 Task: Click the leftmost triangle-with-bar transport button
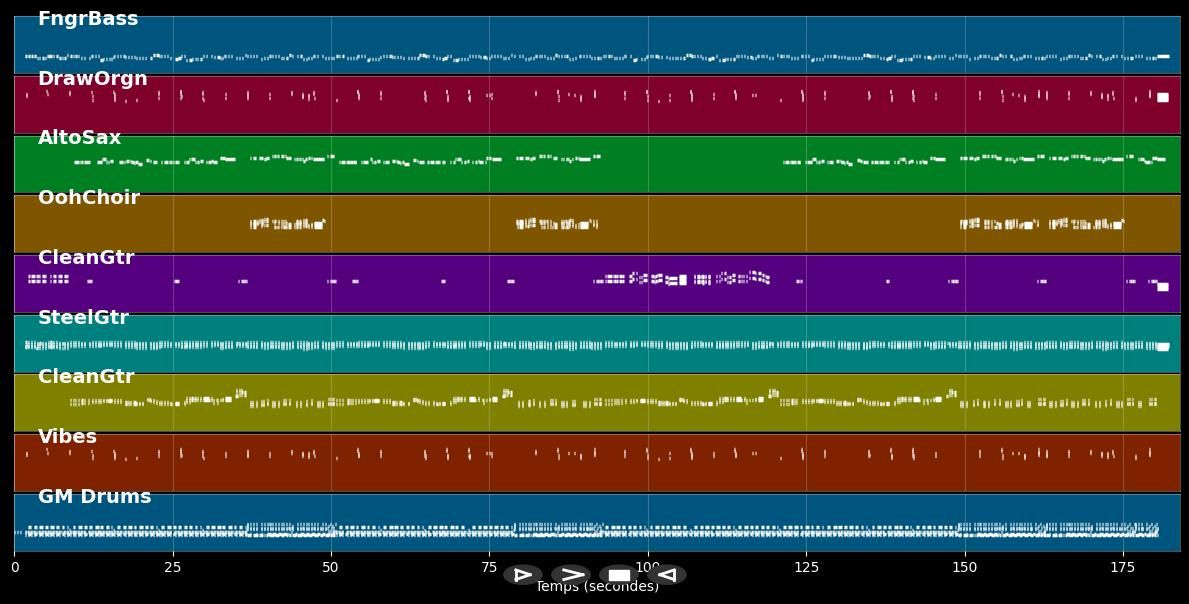523,575
